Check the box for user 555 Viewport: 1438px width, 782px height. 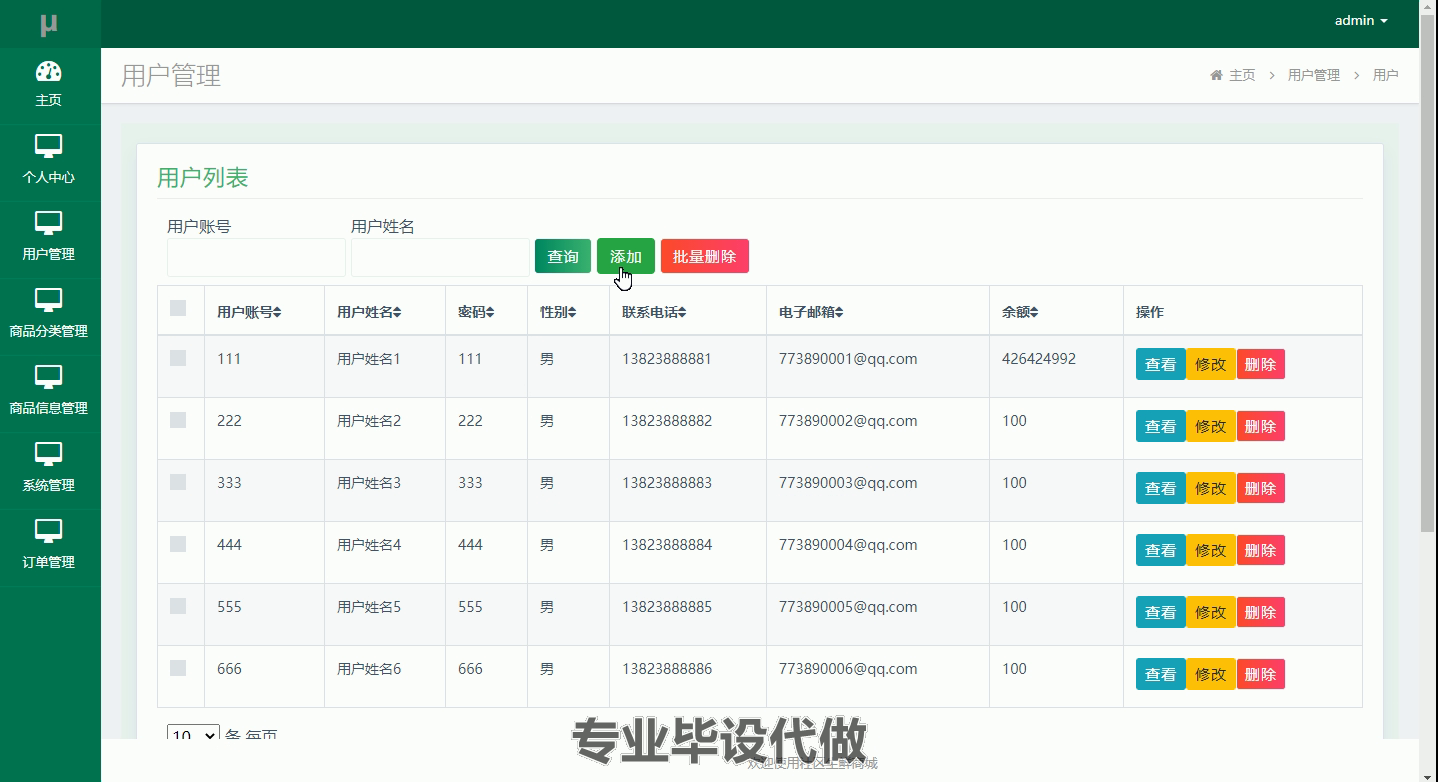click(x=178, y=606)
